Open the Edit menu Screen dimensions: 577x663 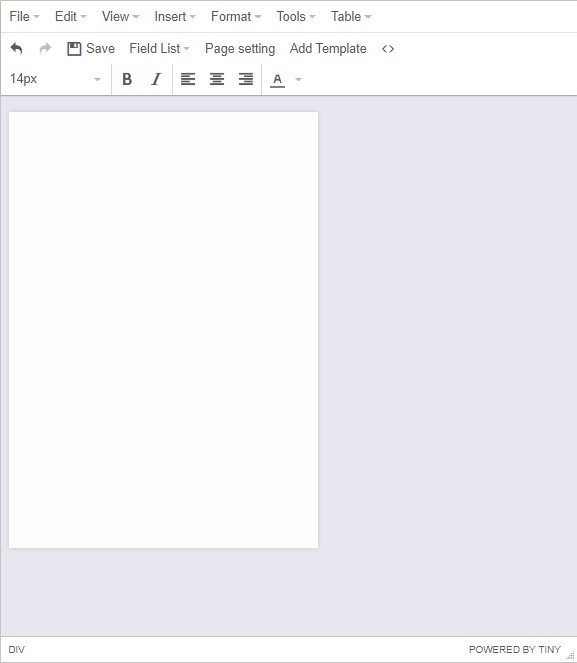pyautogui.click(x=71, y=16)
